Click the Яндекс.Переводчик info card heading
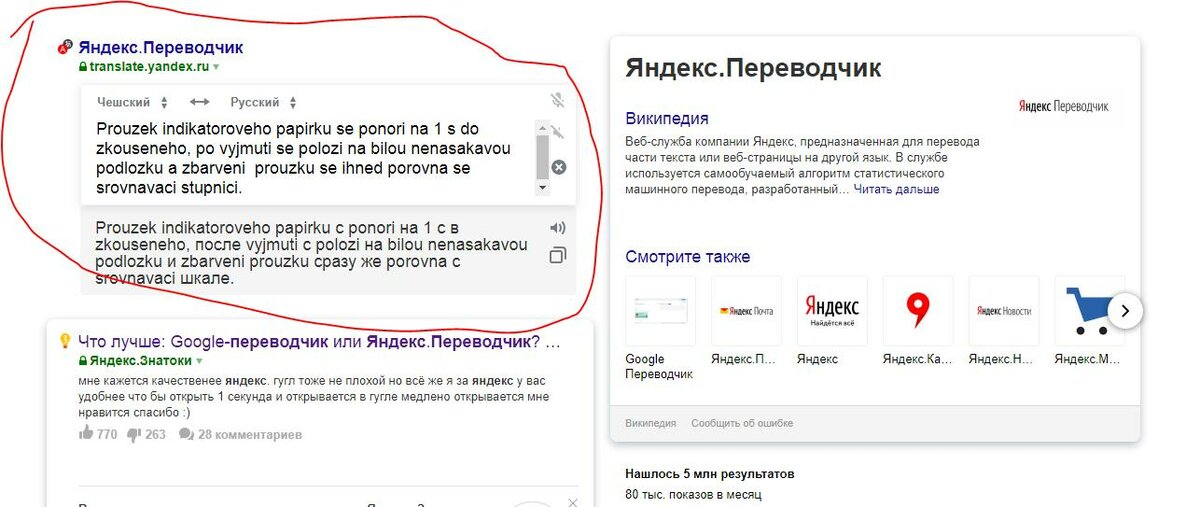This screenshot has width=1200, height=507. pos(753,68)
